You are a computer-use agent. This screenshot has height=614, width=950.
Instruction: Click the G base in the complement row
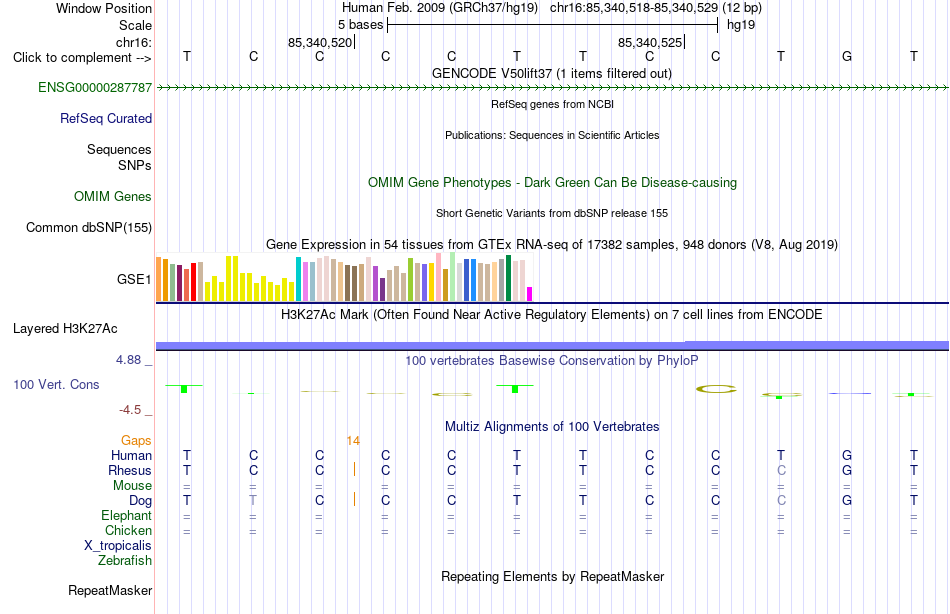point(847,56)
